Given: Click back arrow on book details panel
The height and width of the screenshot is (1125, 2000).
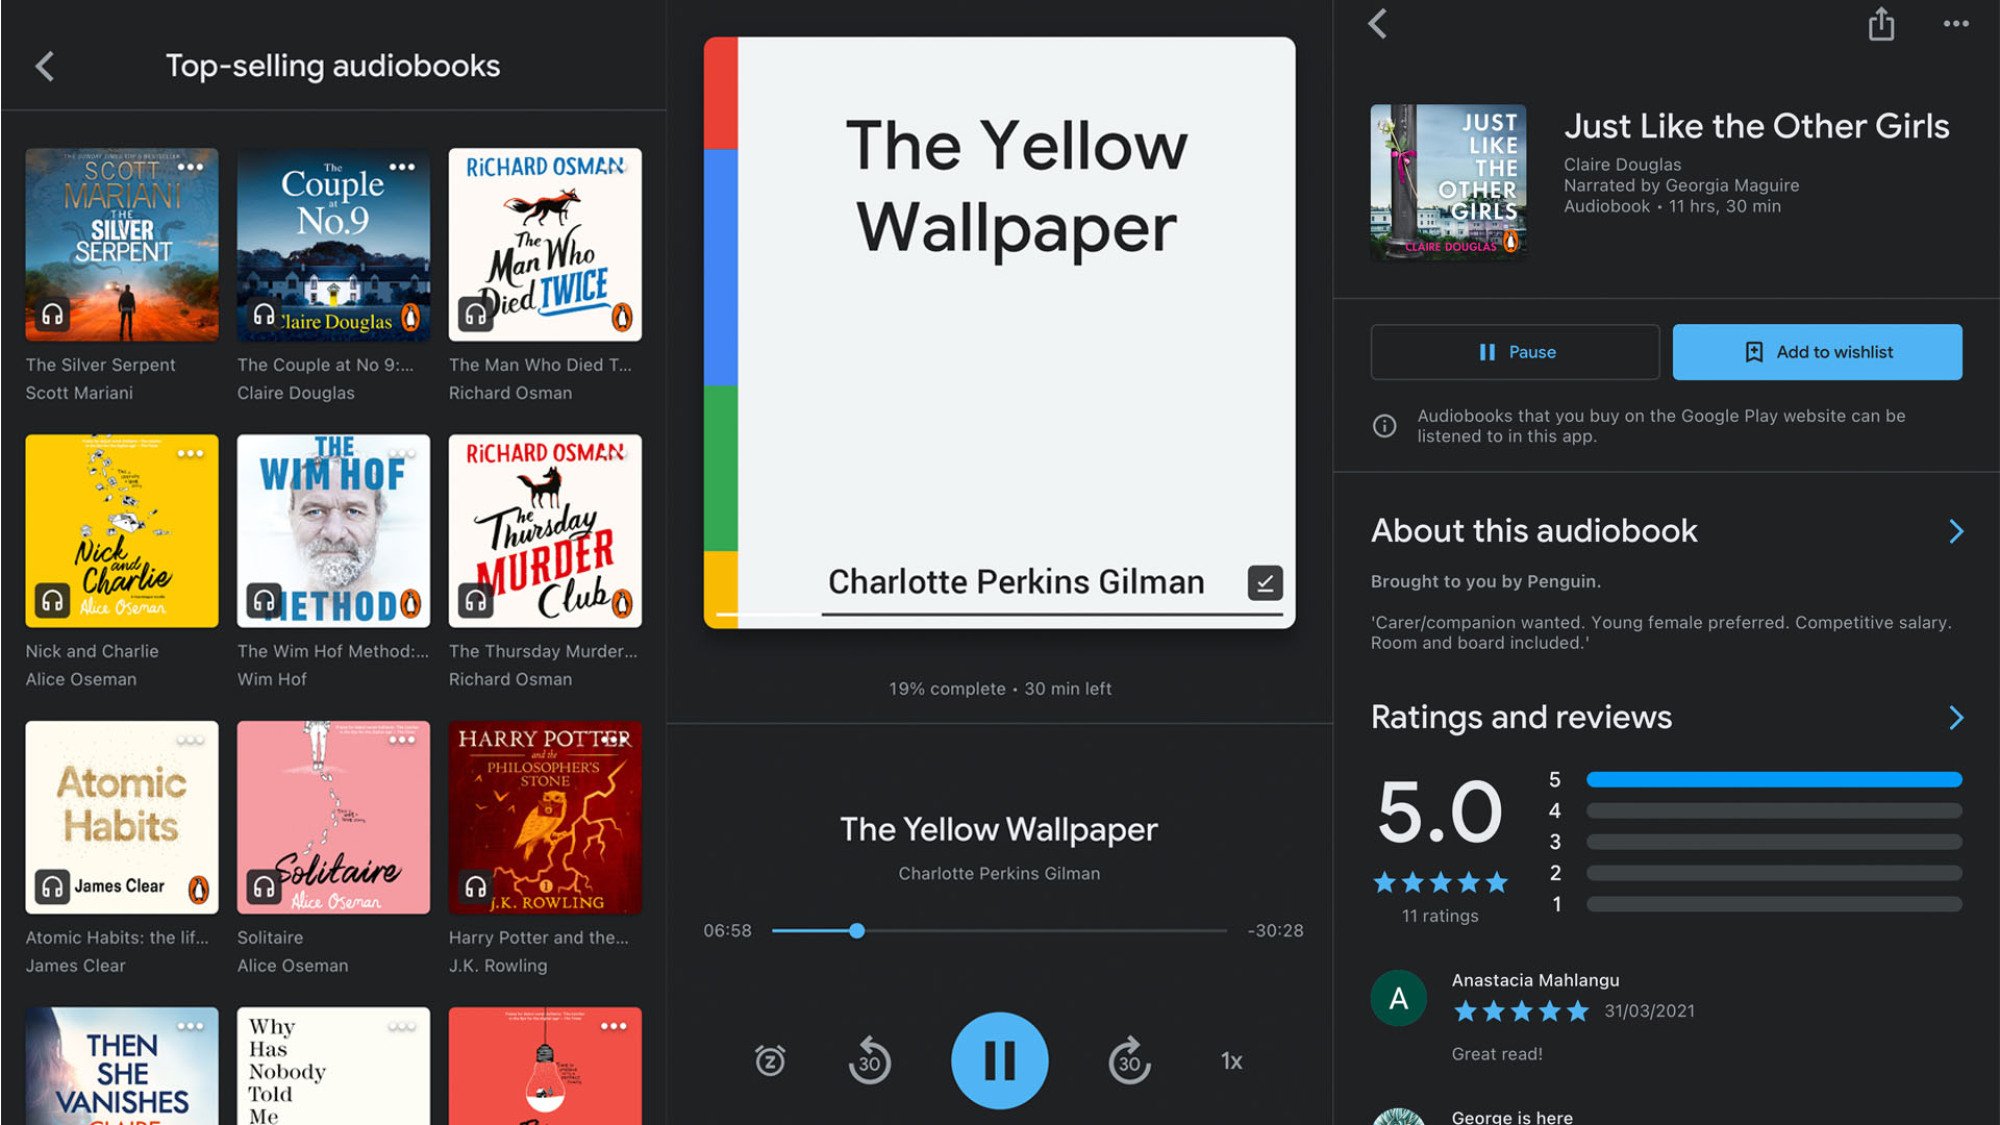Looking at the screenshot, I should tap(1378, 24).
